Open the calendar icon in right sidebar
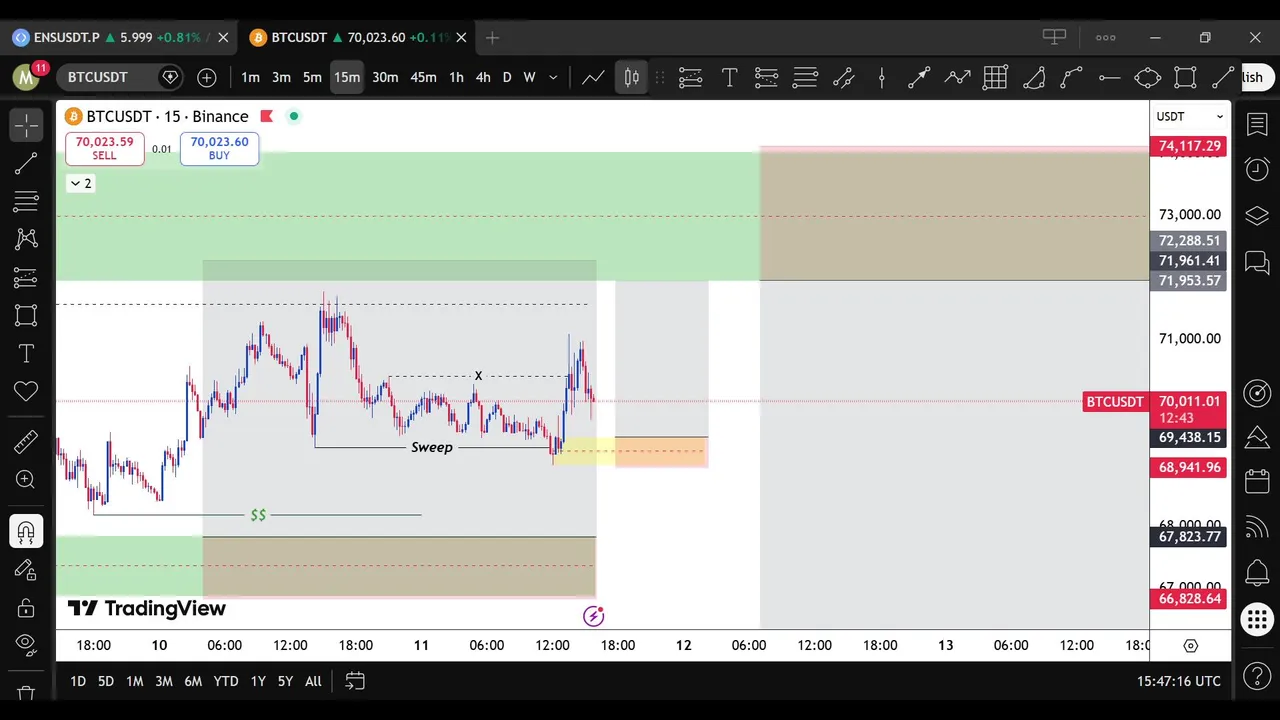Viewport: 1280px width, 720px height. point(1257,483)
